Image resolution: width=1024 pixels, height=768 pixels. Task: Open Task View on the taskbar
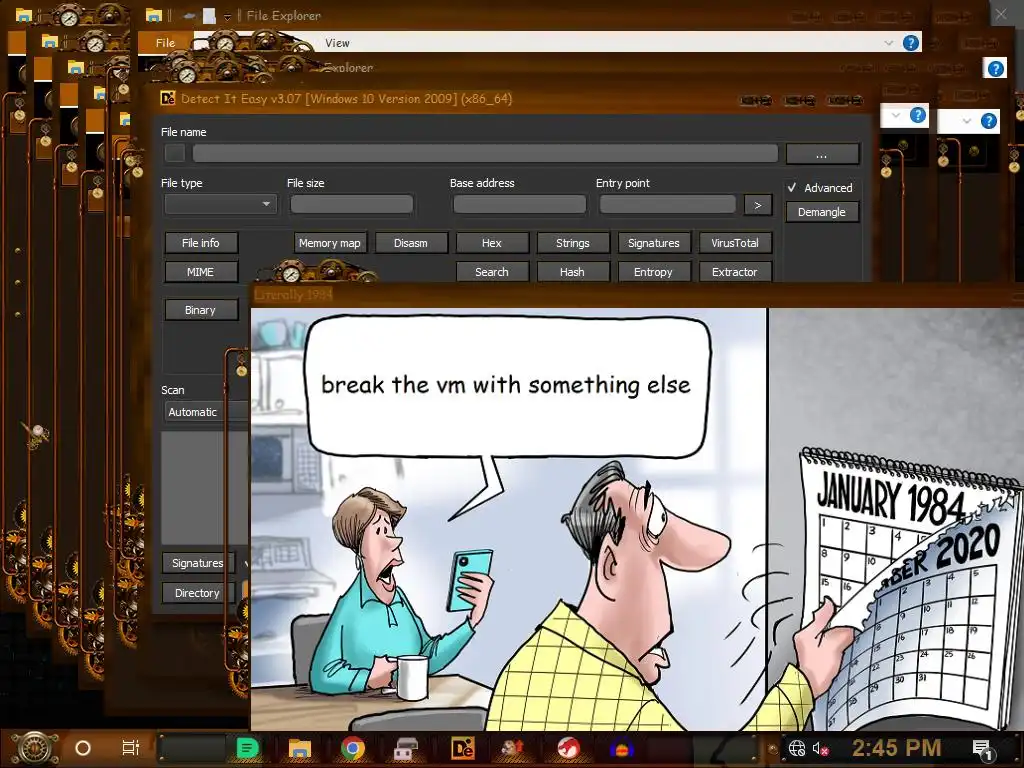(131, 748)
